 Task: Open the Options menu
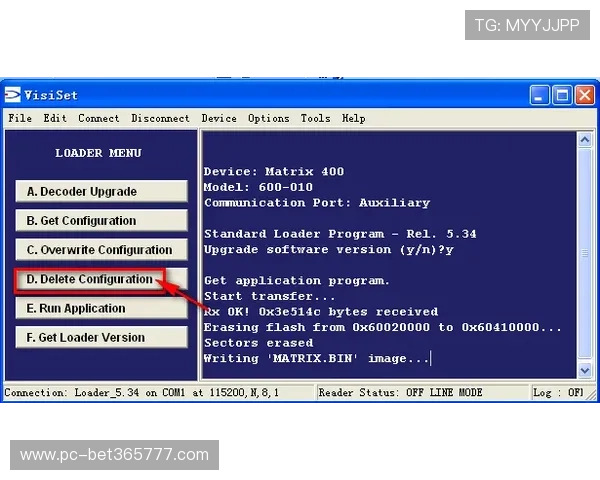pyautogui.click(x=269, y=118)
